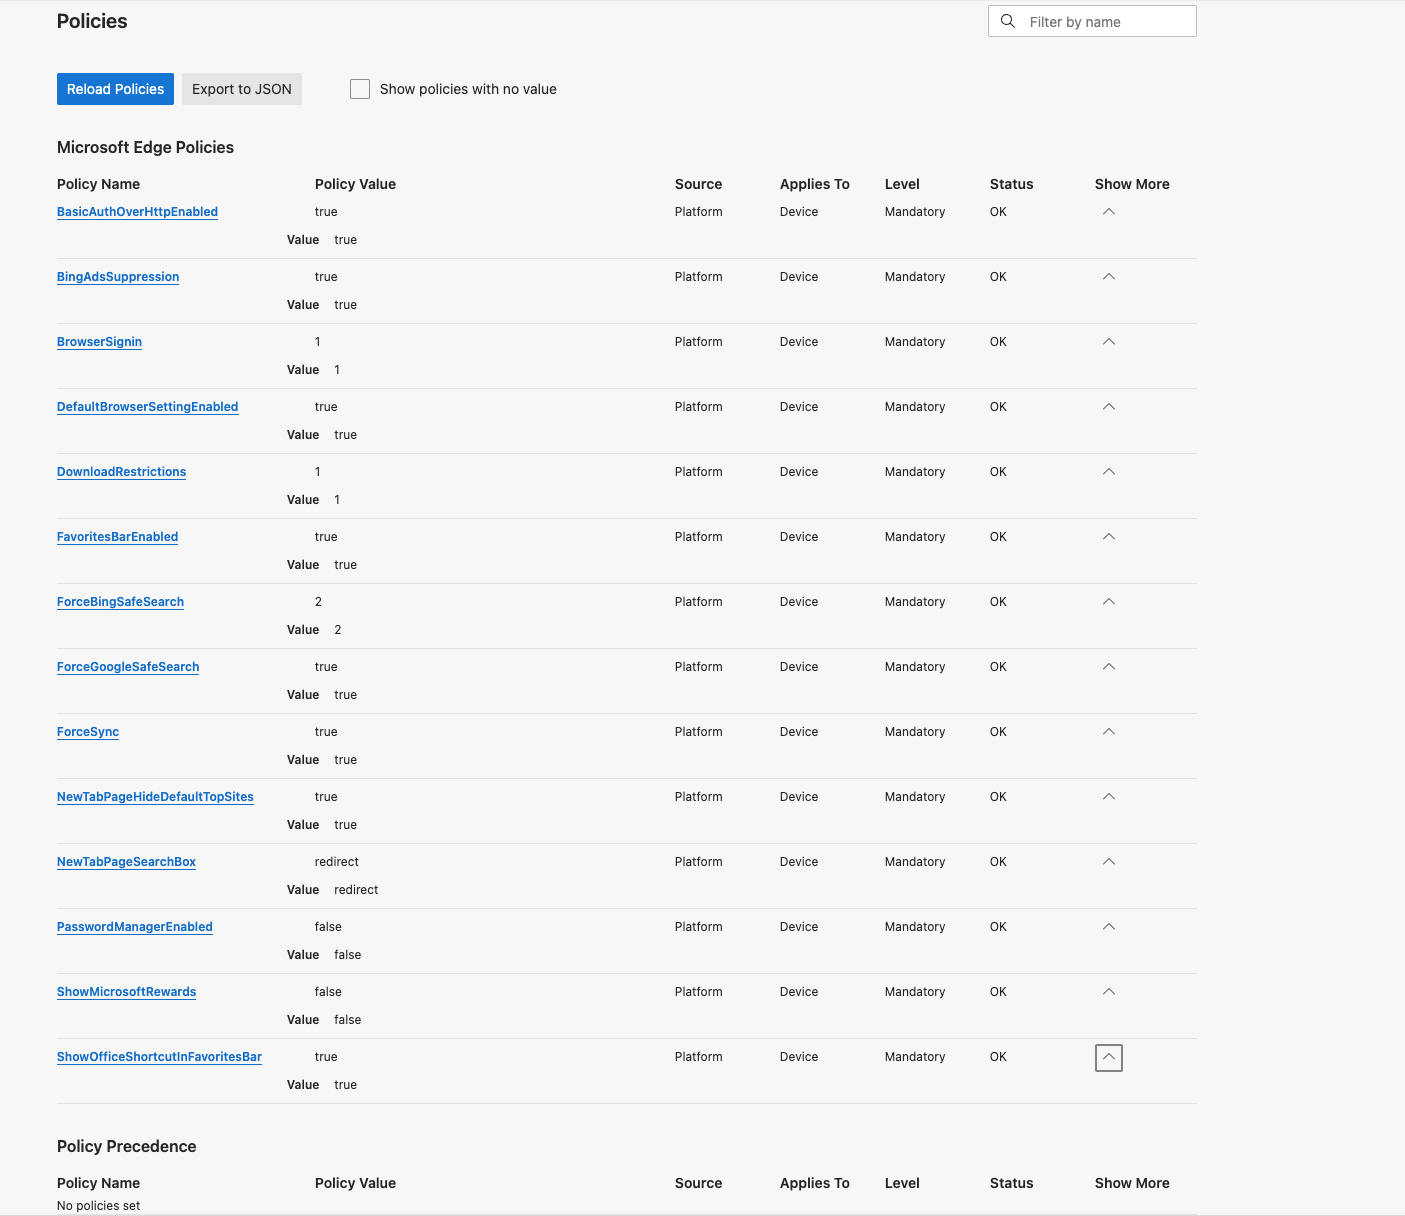This screenshot has width=1405, height=1216.
Task: Click the 'false' value of PasswordManagerEnabled row
Action: (x=328, y=927)
